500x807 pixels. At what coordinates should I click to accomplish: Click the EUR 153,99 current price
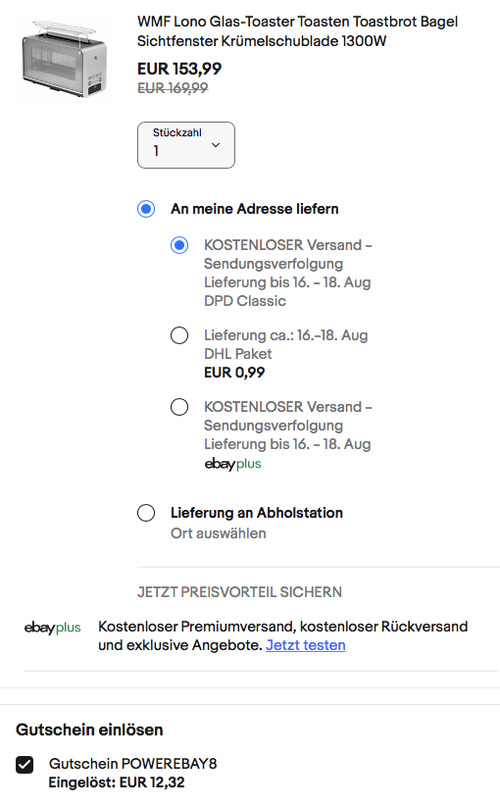179,69
